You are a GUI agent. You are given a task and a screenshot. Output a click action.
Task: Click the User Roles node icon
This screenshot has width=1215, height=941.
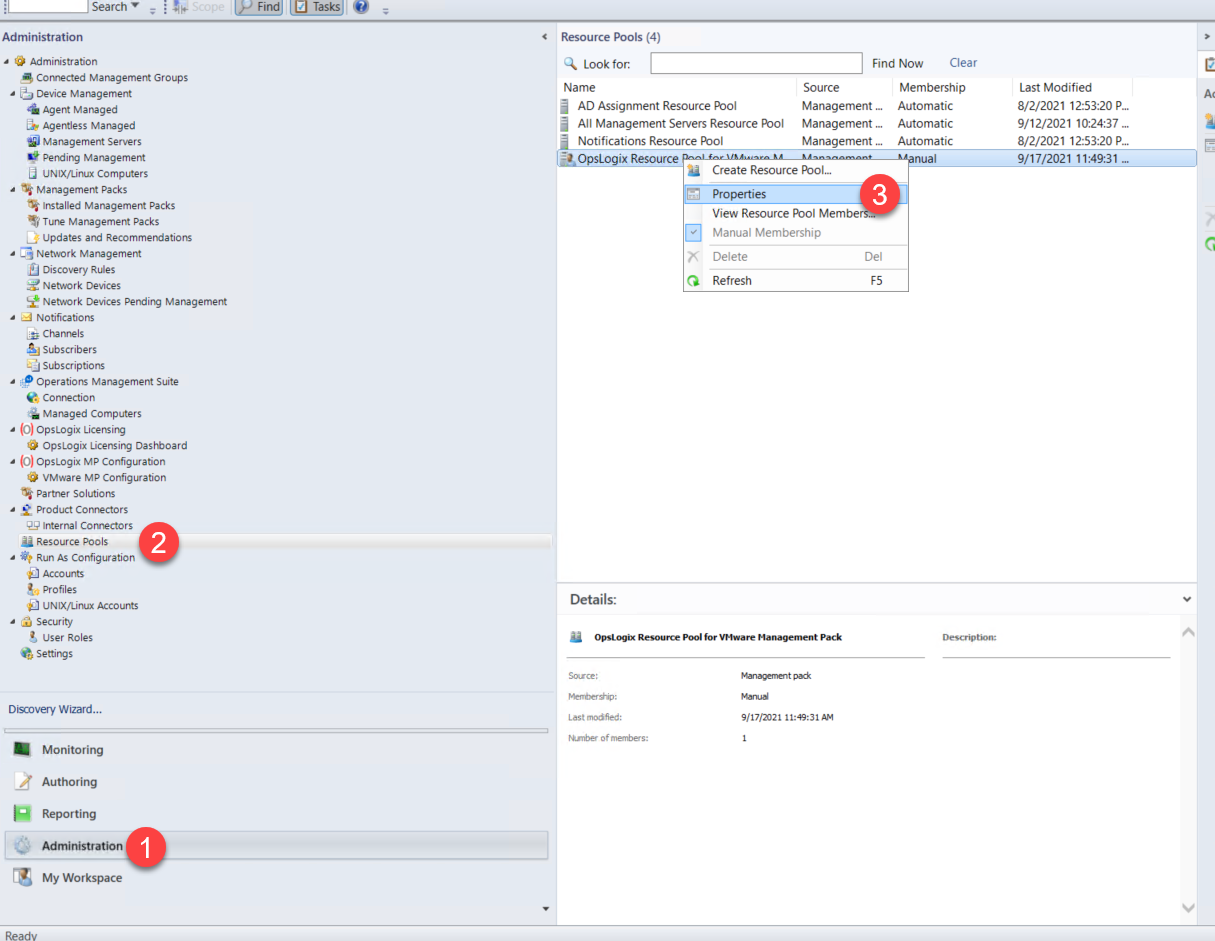click(x=34, y=638)
